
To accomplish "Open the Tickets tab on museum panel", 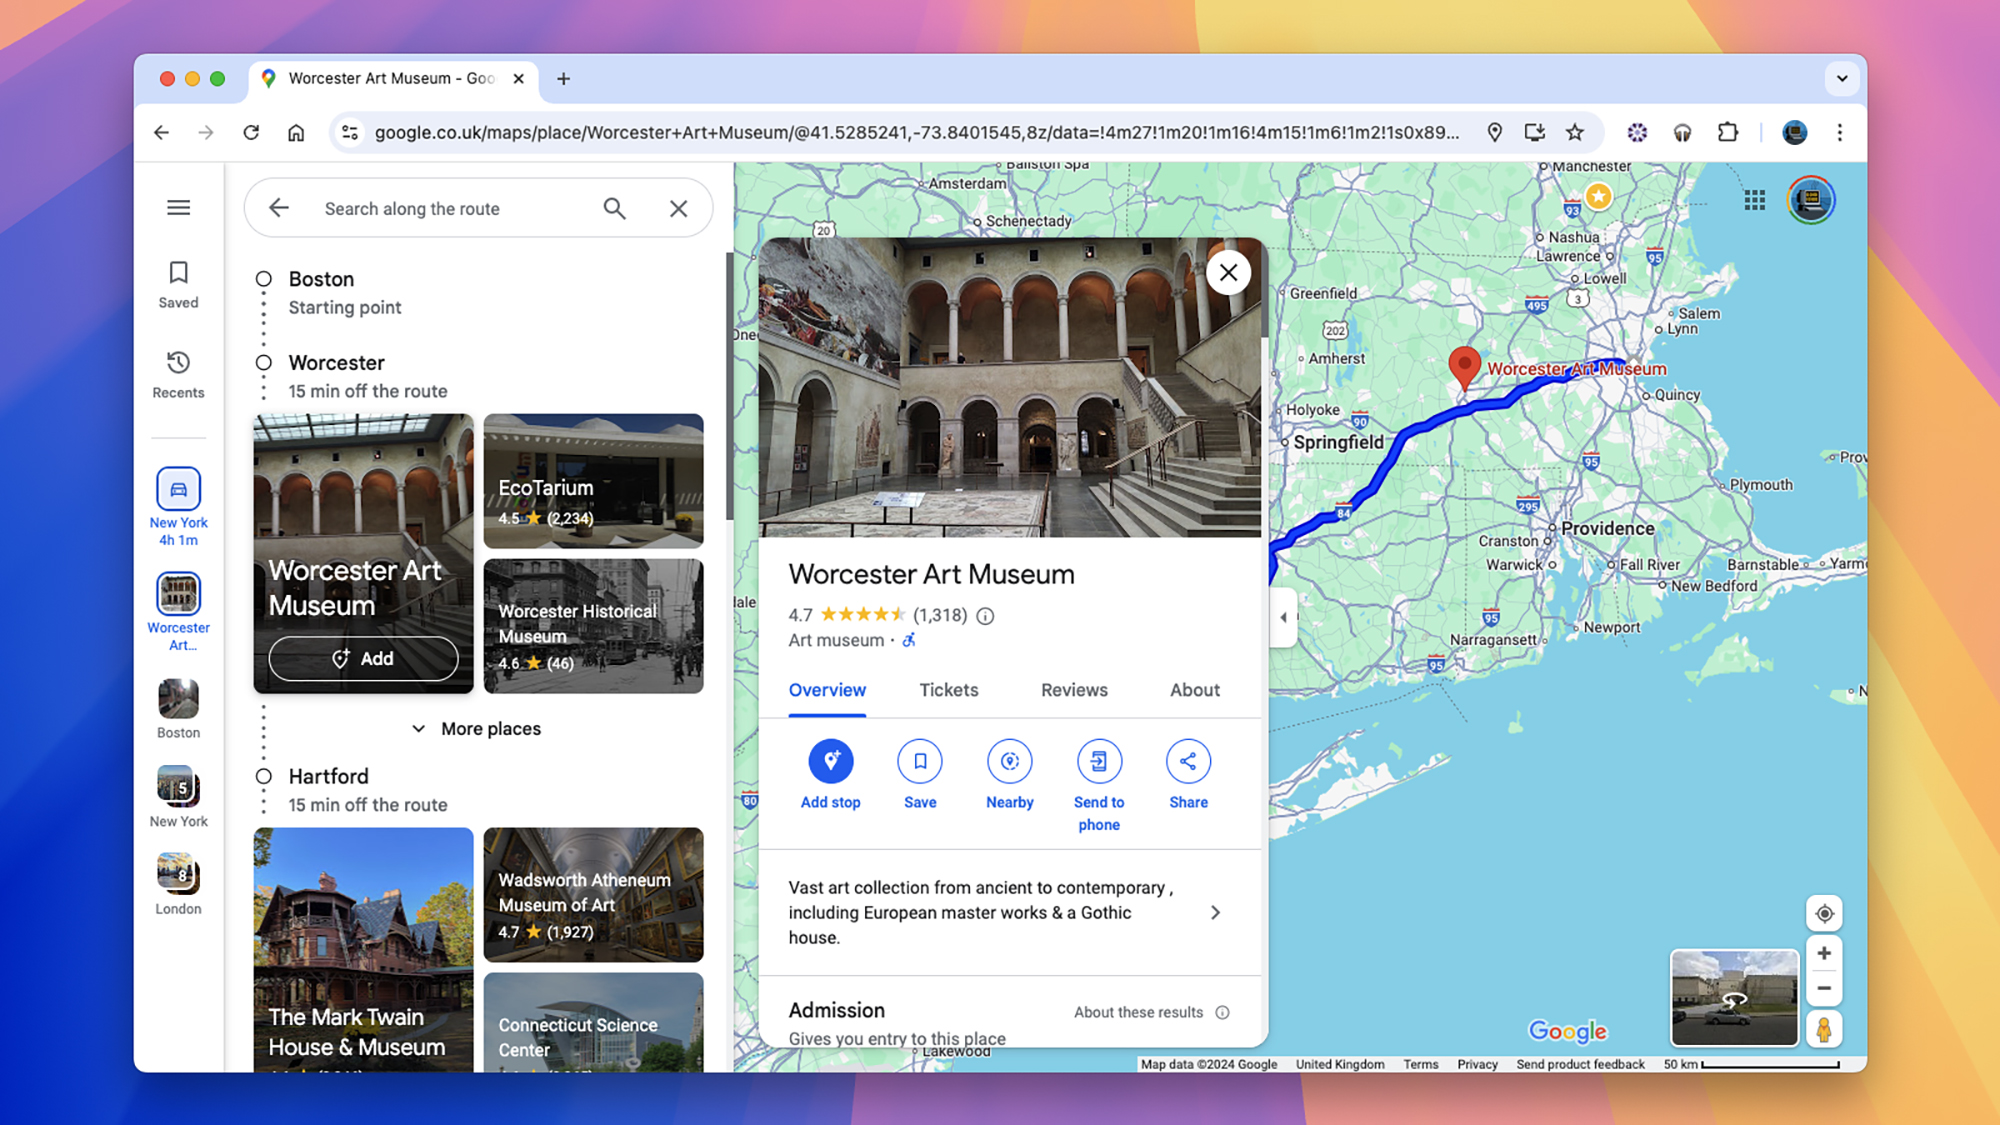I will 949,690.
